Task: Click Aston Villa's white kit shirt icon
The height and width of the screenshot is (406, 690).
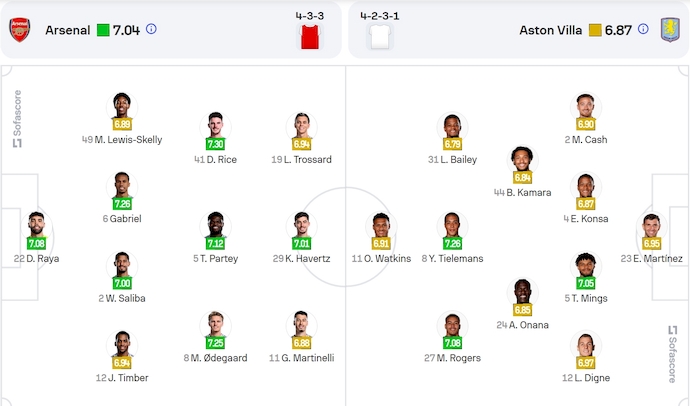Action: click(x=379, y=37)
